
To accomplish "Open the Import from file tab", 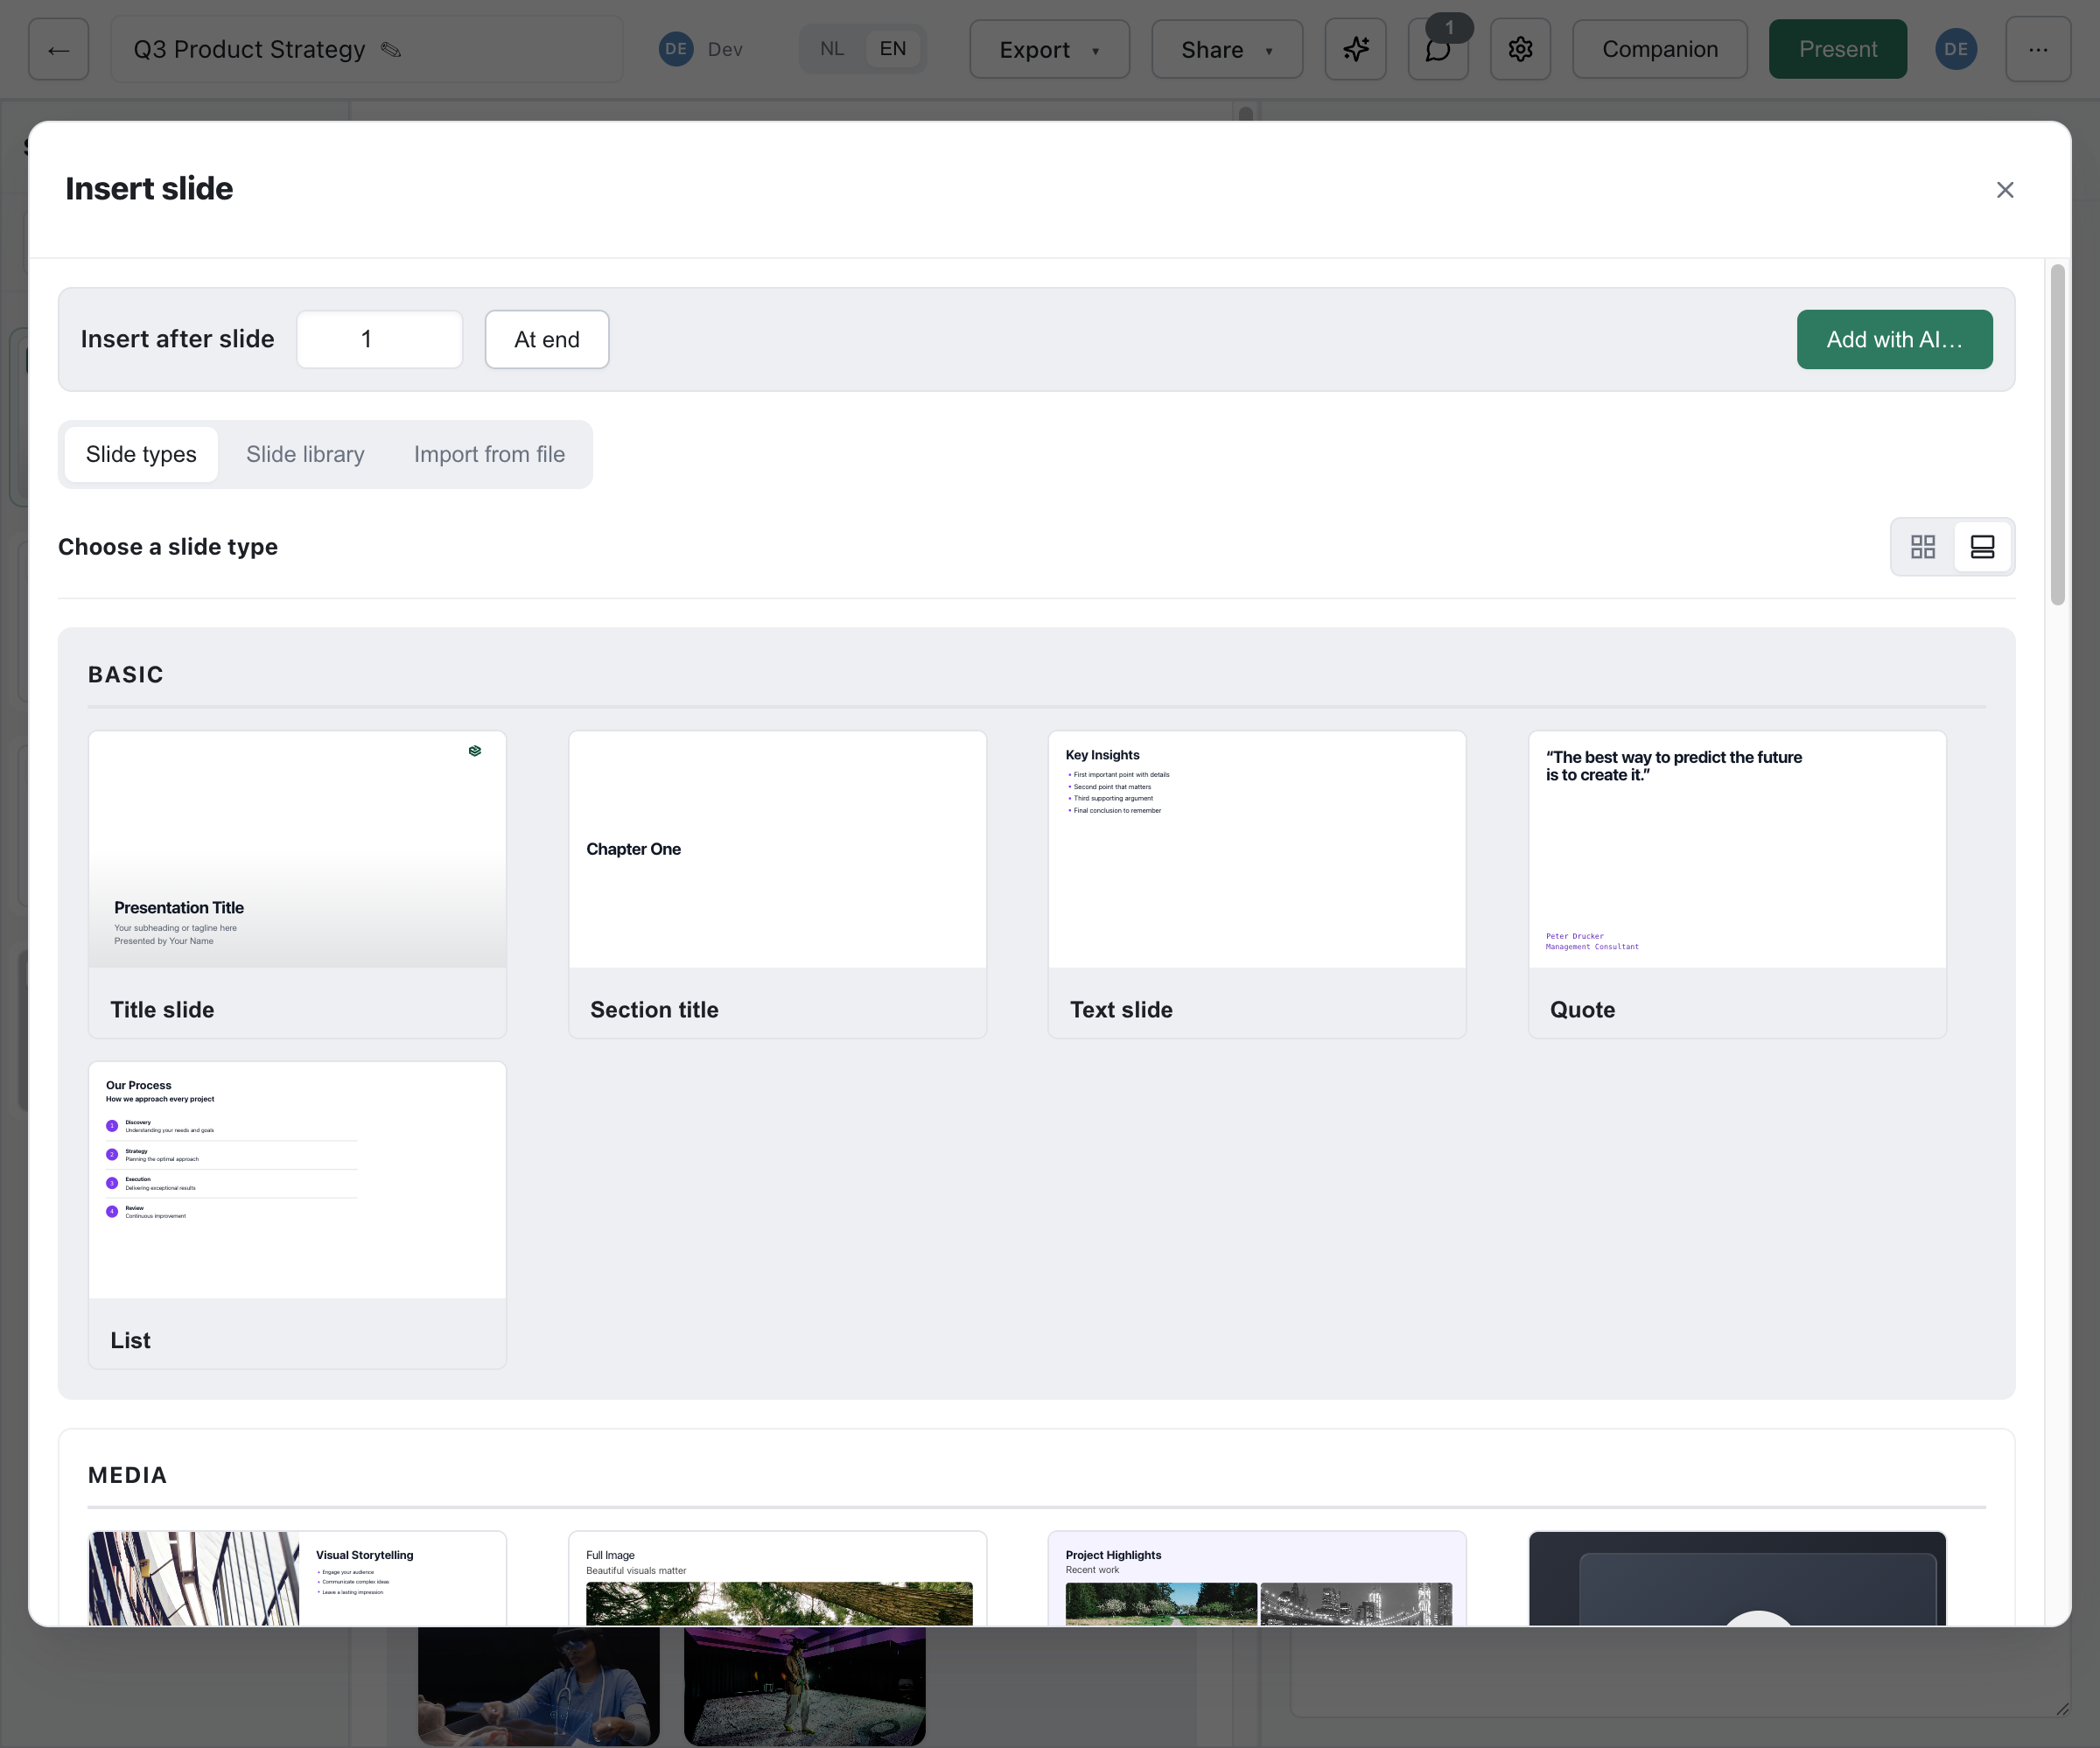I will [x=489, y=454].
